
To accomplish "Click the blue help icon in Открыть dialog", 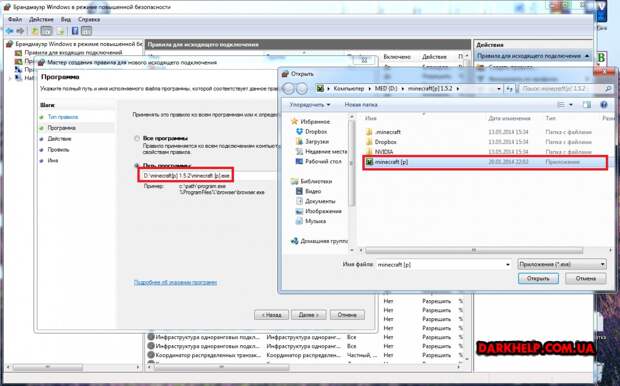I will 603,105.
